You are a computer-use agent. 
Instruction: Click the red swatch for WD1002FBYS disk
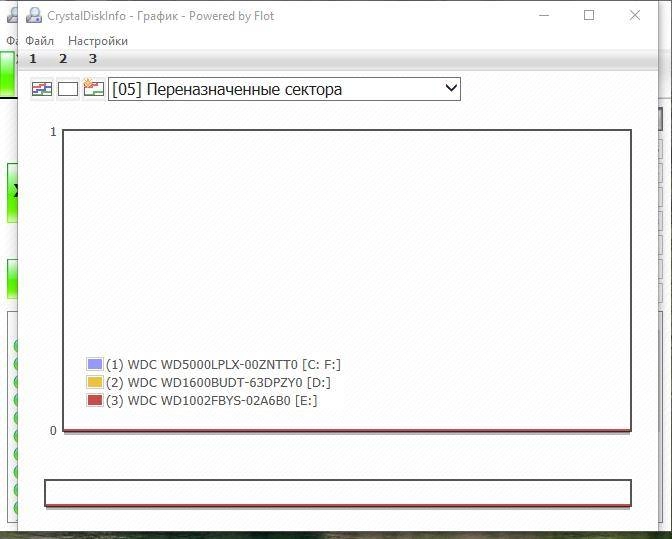pos(94,401)
